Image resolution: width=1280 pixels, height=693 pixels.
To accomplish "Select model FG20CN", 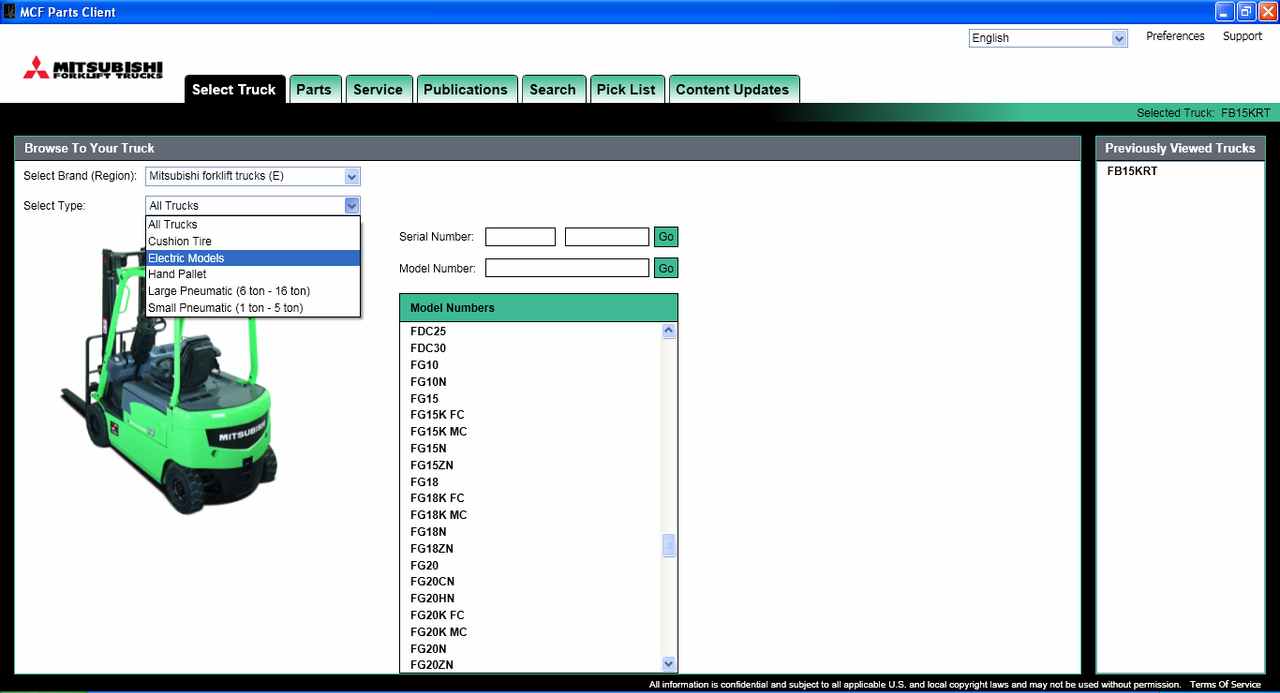I will pos(432,582).
